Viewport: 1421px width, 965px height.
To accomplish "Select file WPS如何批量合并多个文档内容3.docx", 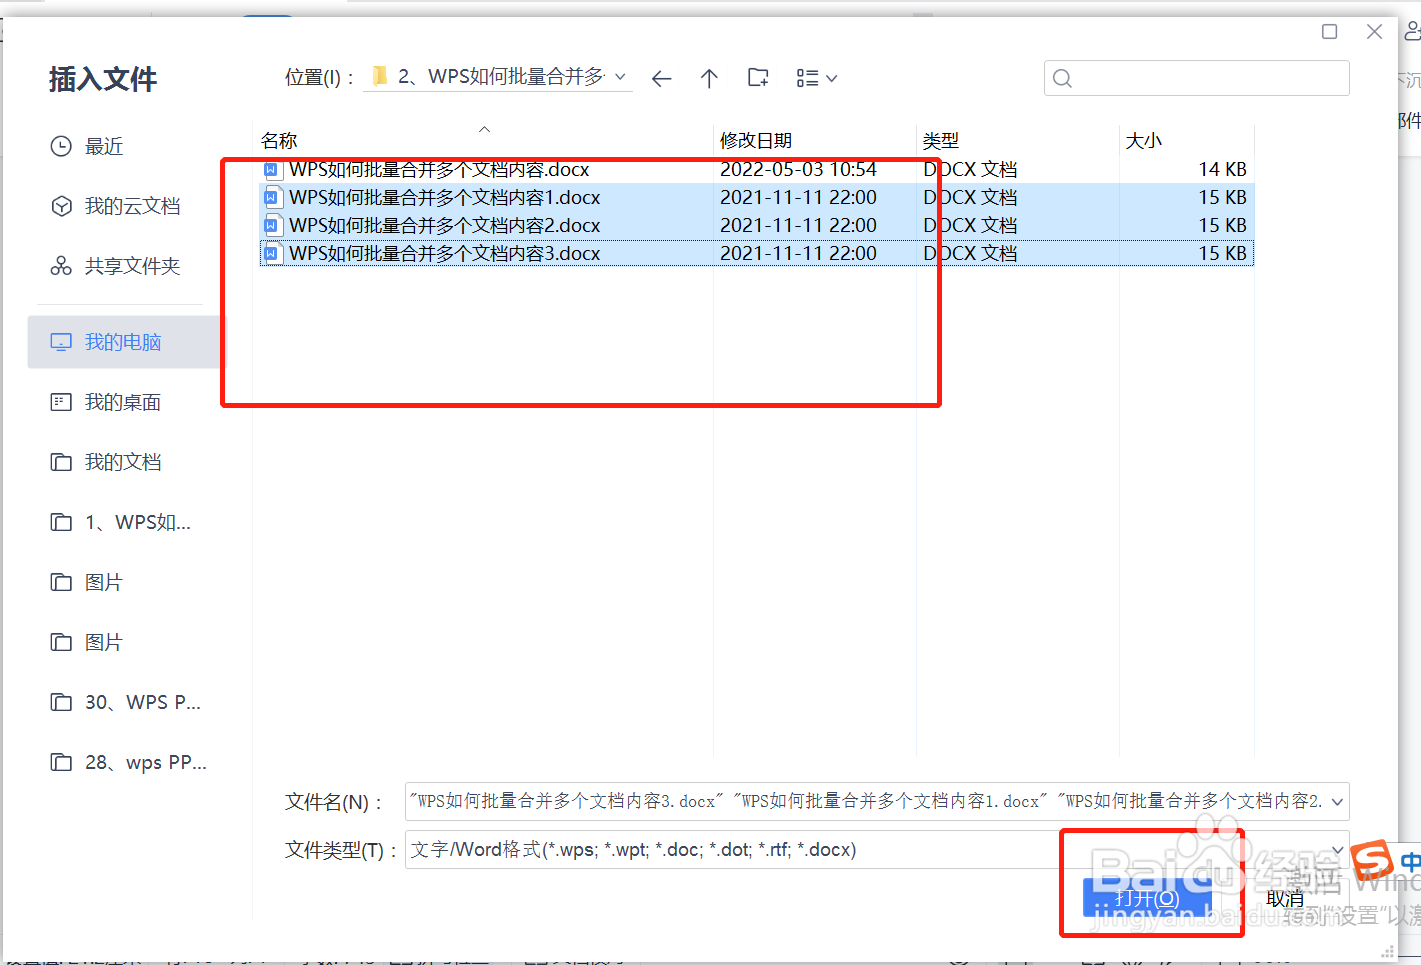I will coord(445,253).
